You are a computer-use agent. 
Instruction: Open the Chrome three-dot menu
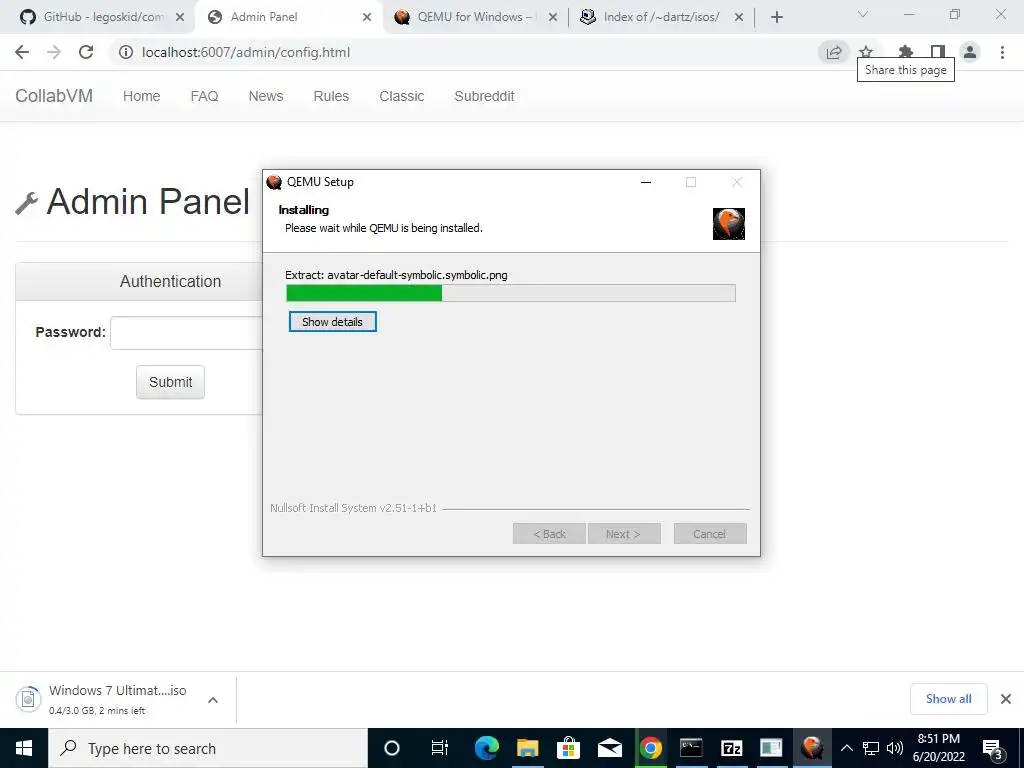pyautogui.click(x=1002, y=52)
